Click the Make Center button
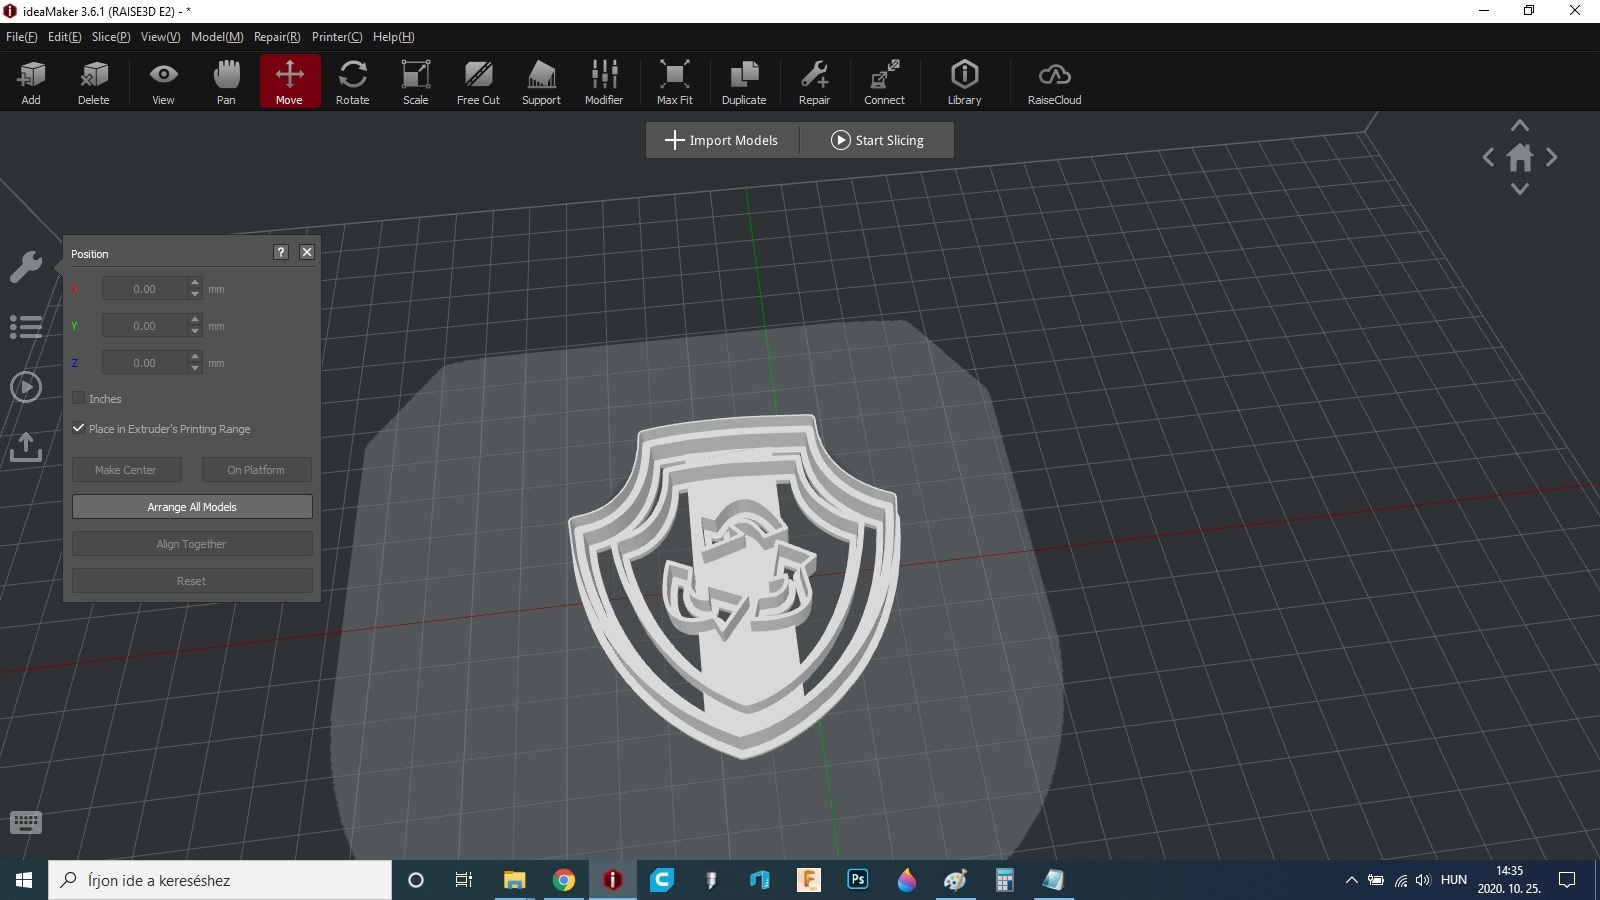Viewport: 1600px width, 900px height. (126, 470)
